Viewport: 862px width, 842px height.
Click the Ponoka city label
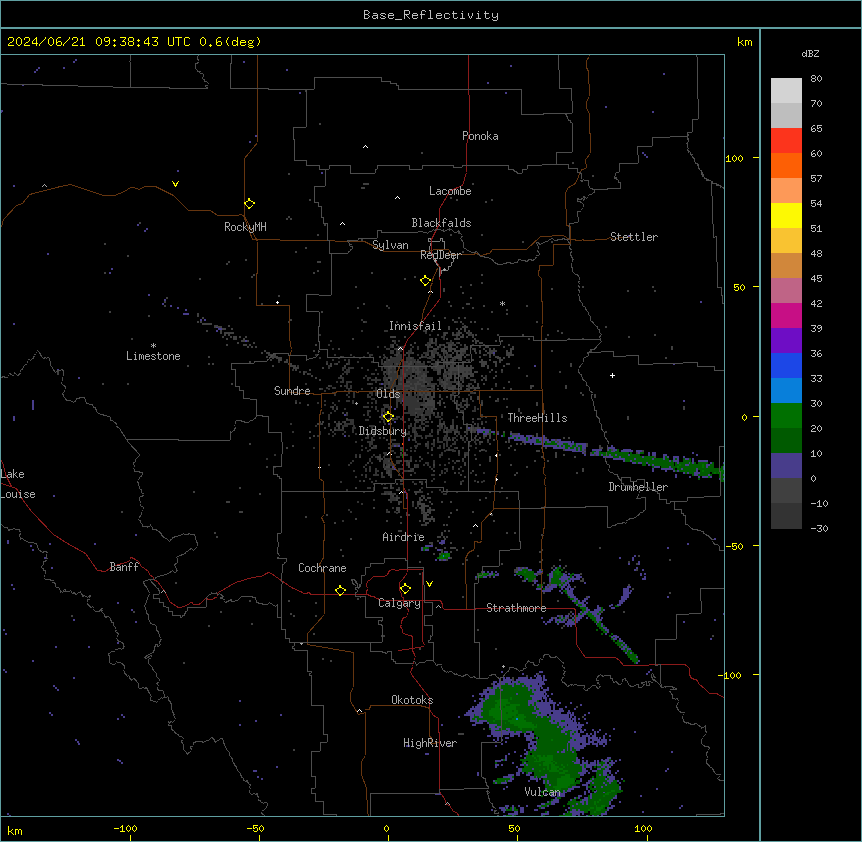click(x=480, y=136)
